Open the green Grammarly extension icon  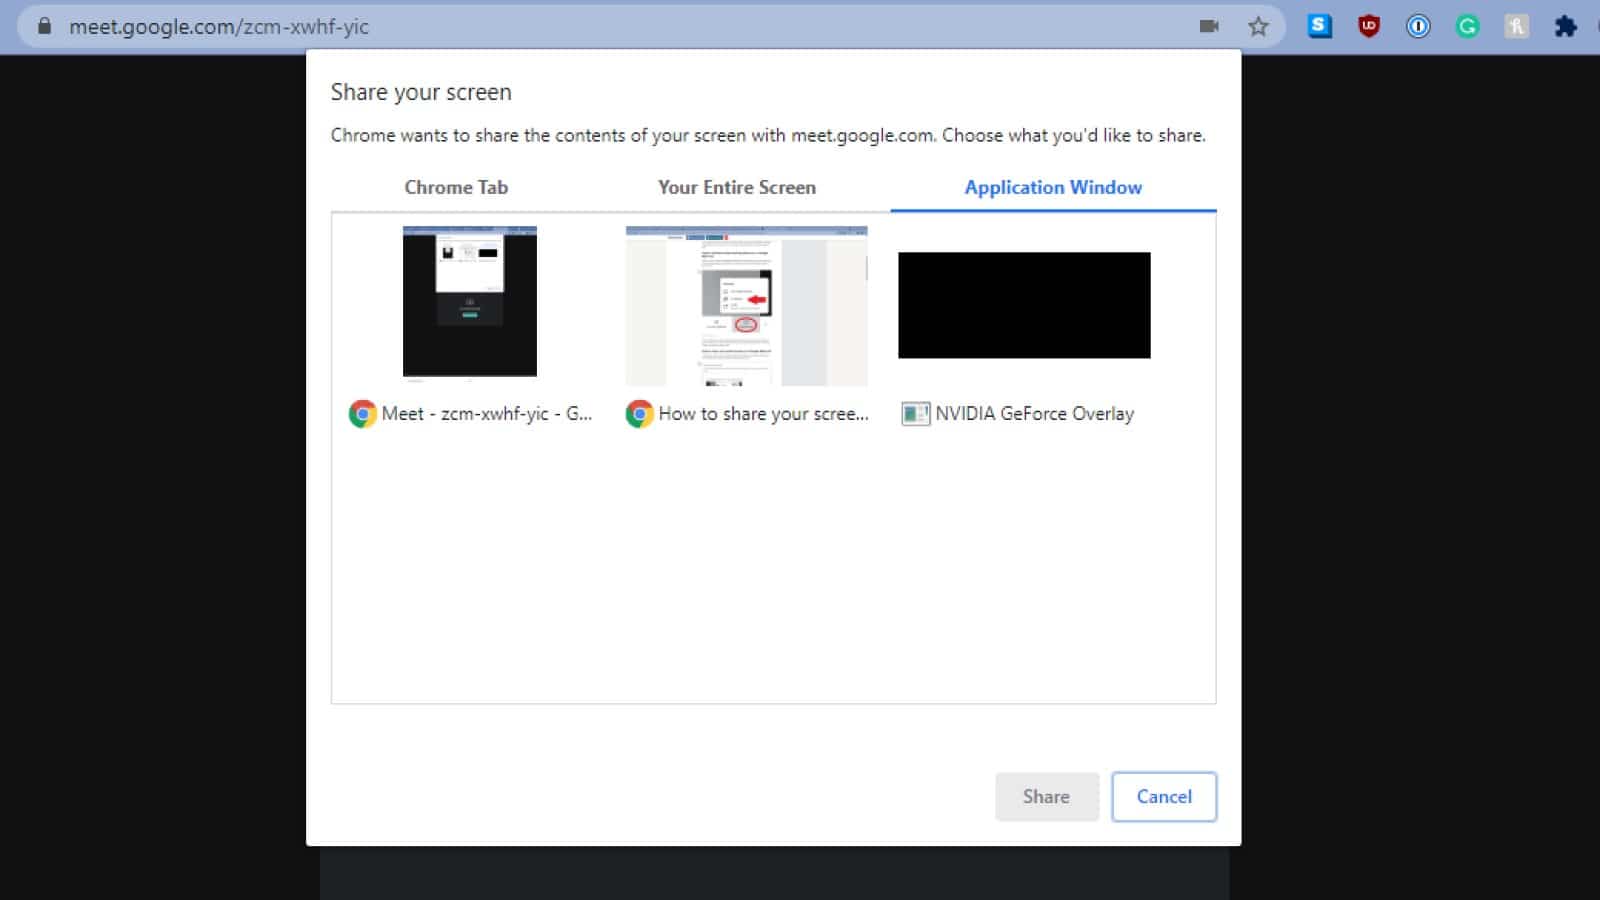[x=1467, y=27]
